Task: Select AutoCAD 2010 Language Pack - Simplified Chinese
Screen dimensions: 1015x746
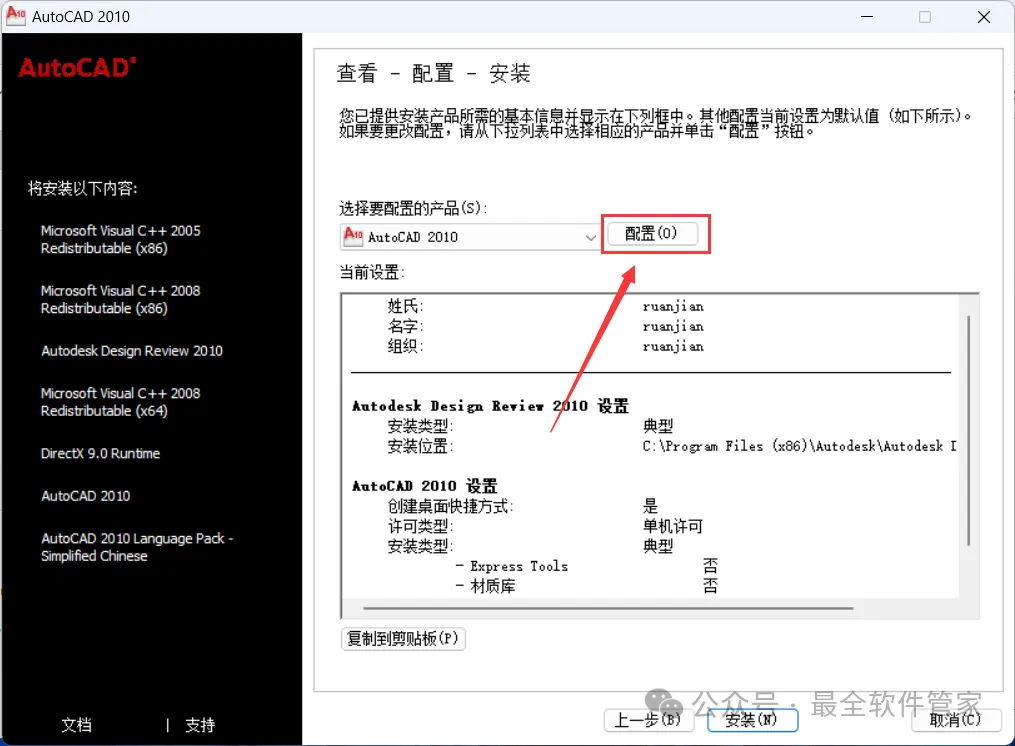Action: pos(137,547)
